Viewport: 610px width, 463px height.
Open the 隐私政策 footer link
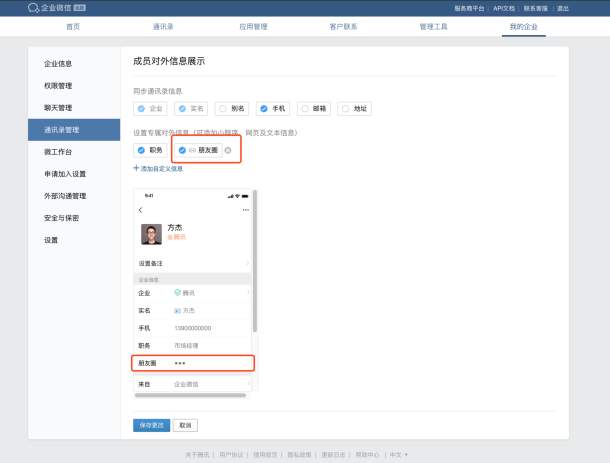click(299, 454)
